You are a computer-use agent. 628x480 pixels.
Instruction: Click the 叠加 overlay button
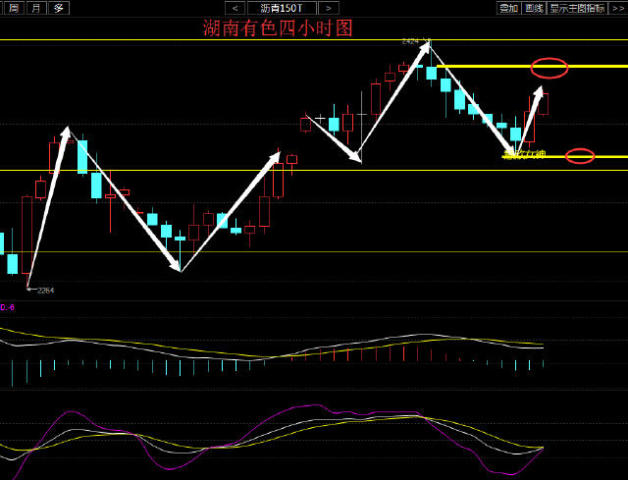[509, 8]
